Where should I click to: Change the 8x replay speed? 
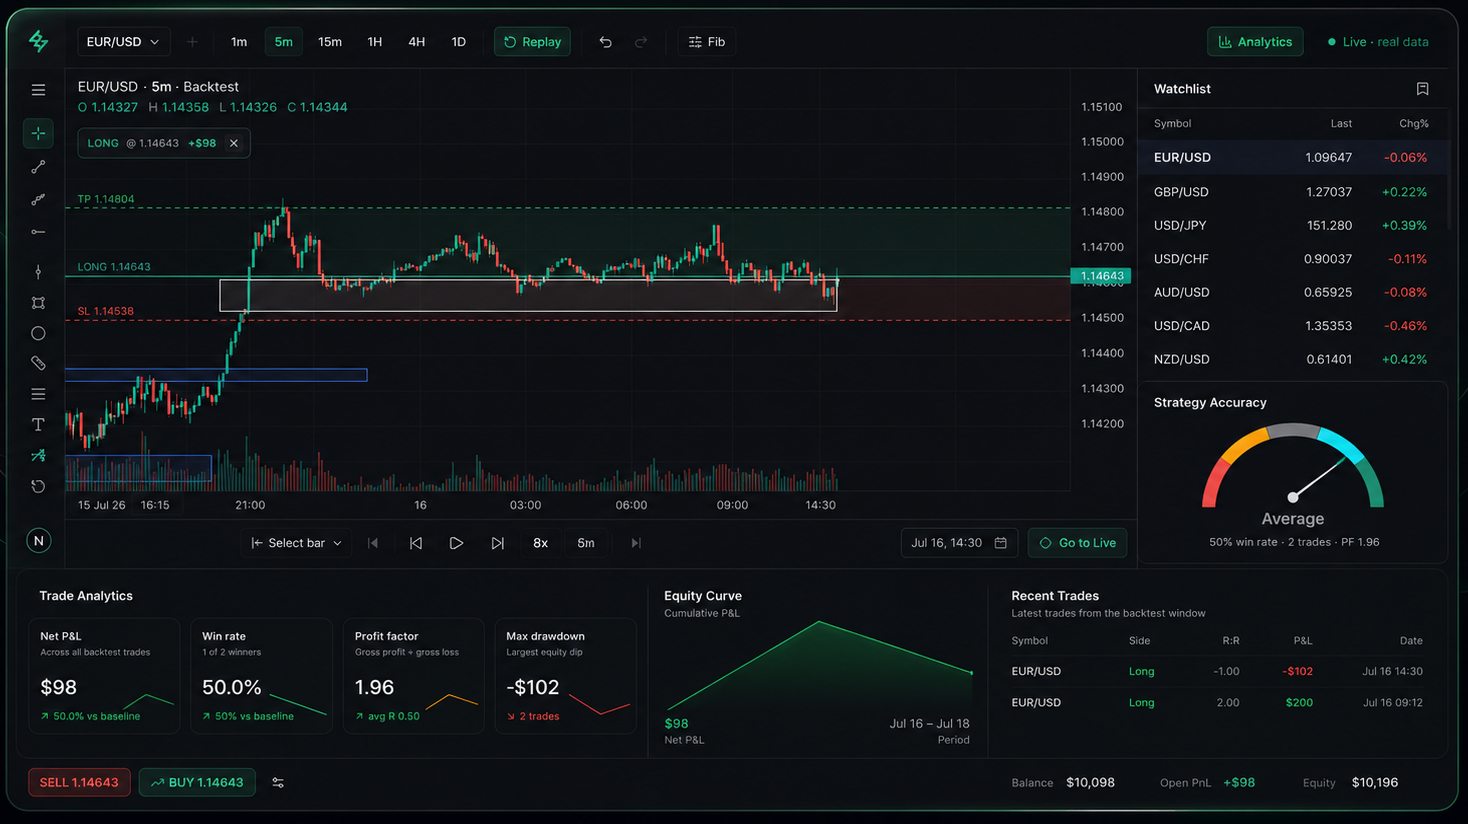pyautogui.click(x=540, y=543)
